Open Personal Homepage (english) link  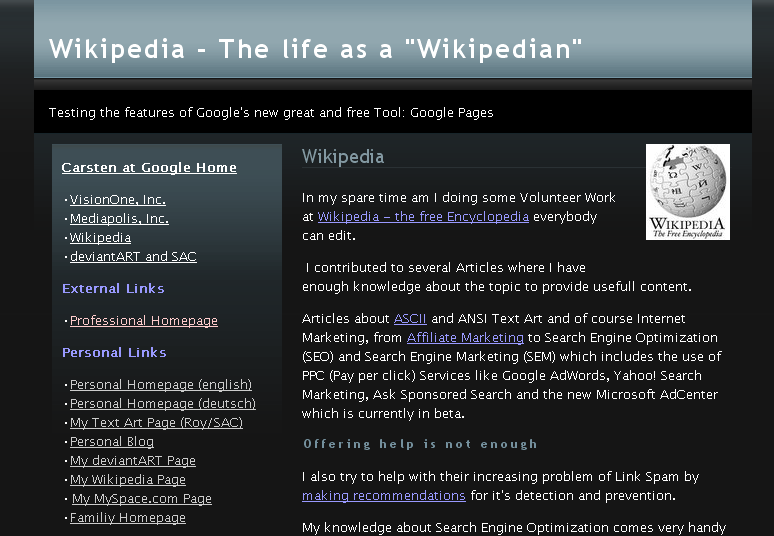tap(161, 384)
